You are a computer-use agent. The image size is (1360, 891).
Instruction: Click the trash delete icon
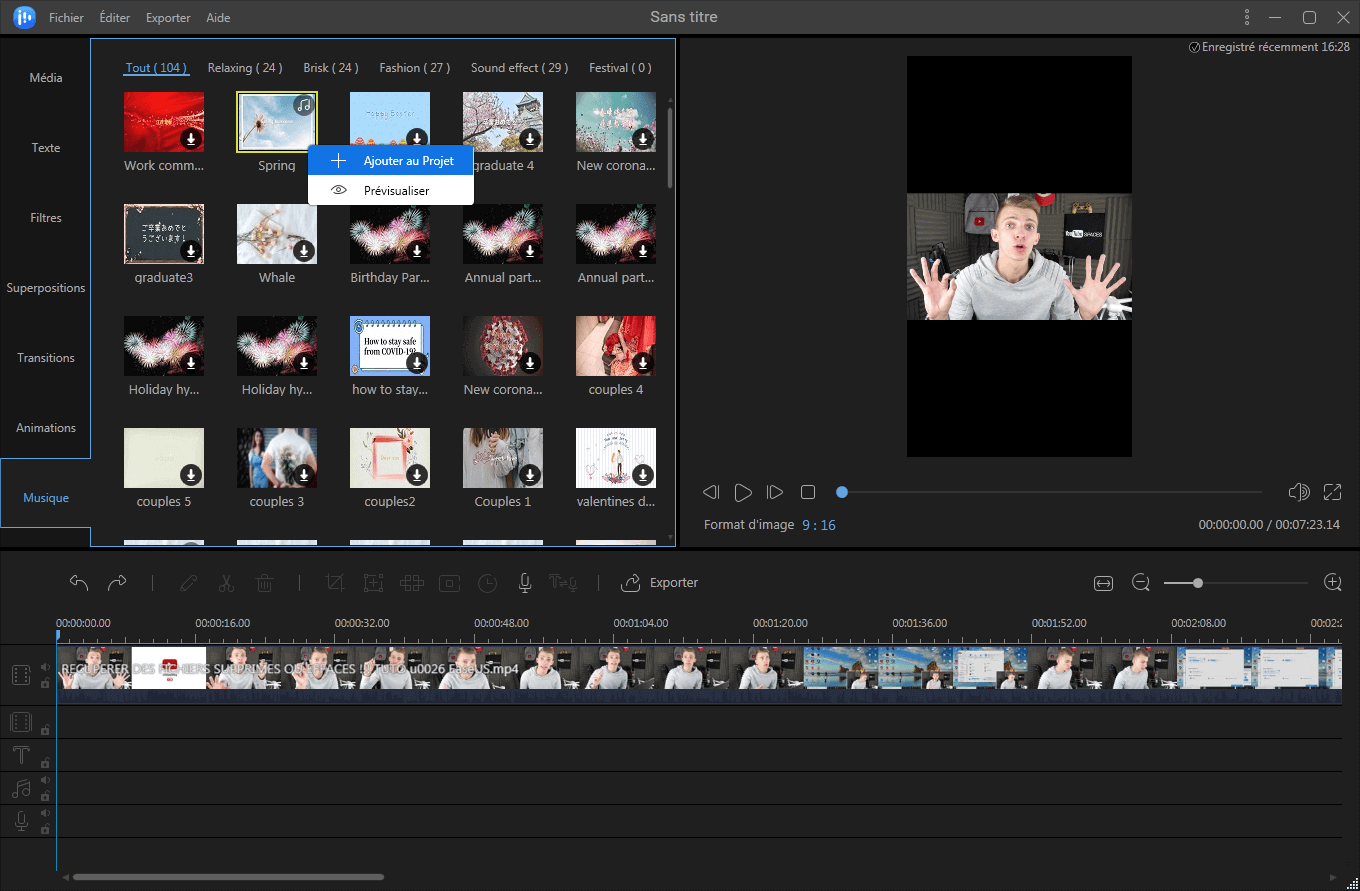[264, 582]
